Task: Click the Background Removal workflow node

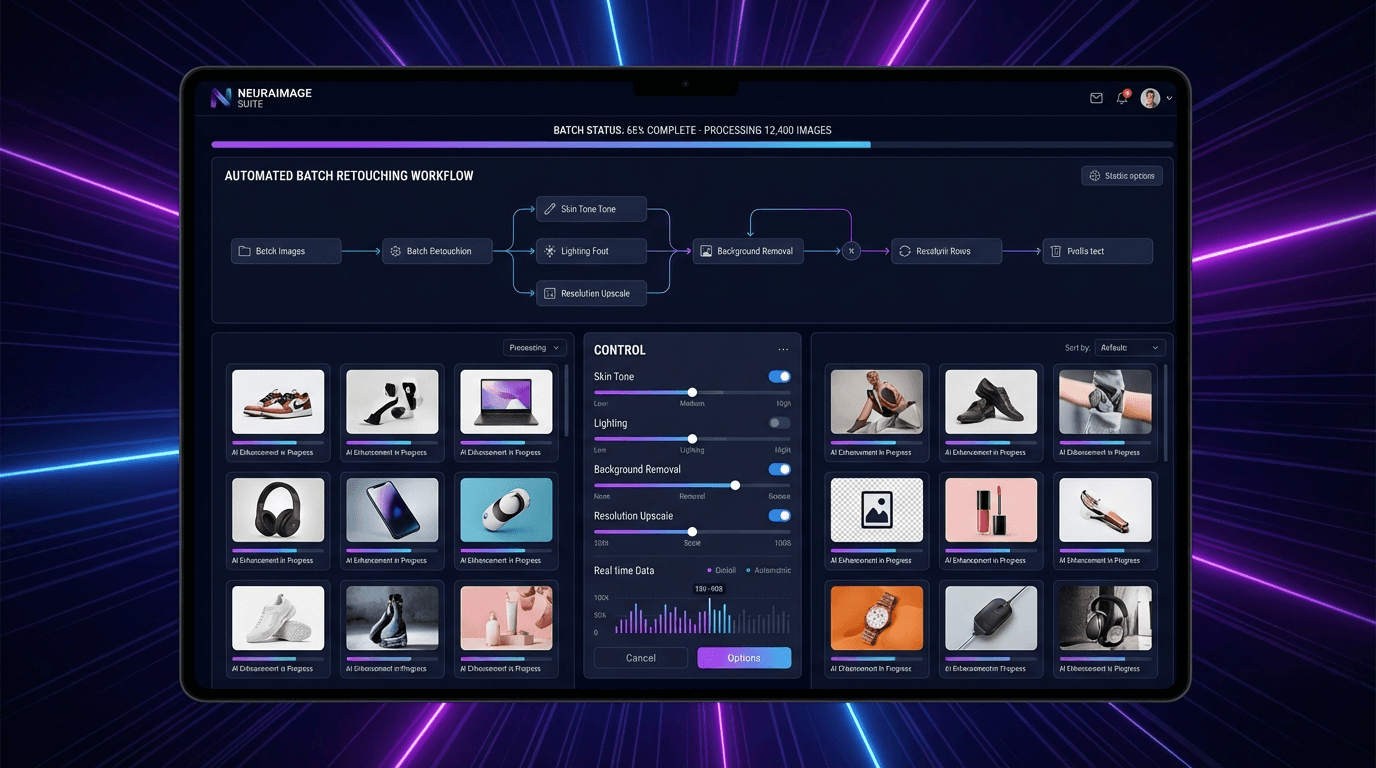Action: coord(748,251)
